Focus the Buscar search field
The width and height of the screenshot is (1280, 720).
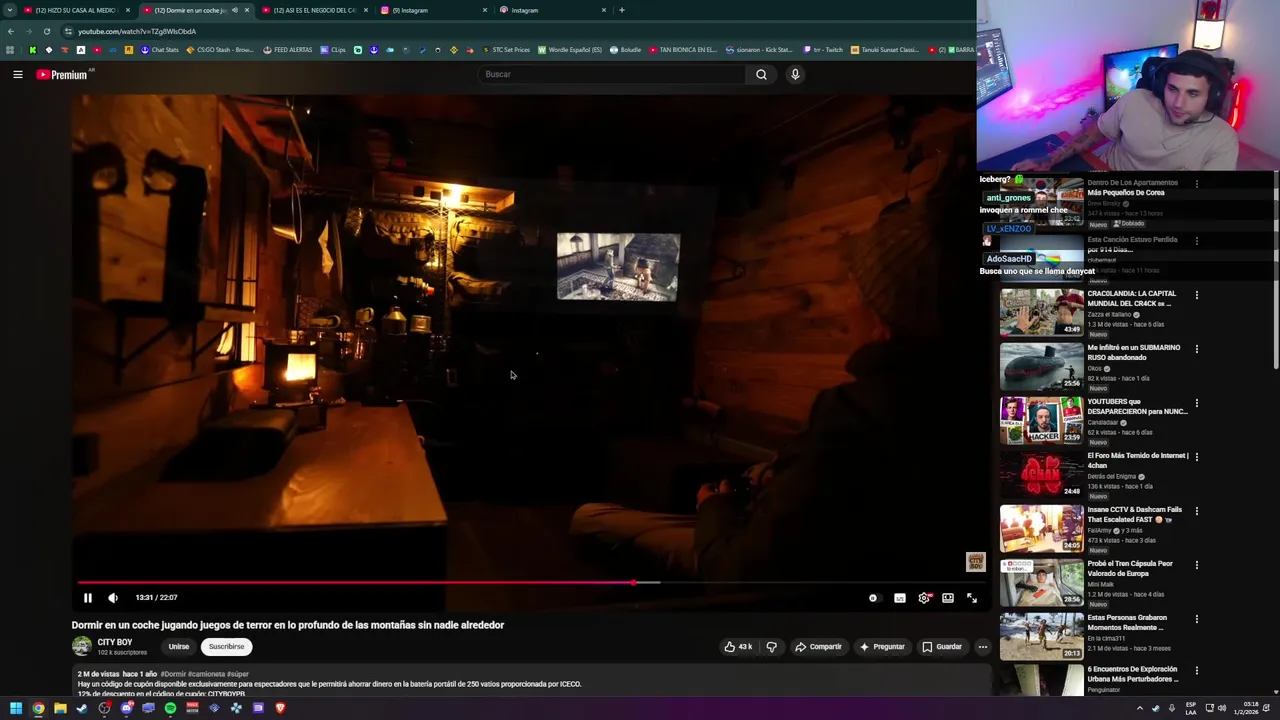[611, 74]
